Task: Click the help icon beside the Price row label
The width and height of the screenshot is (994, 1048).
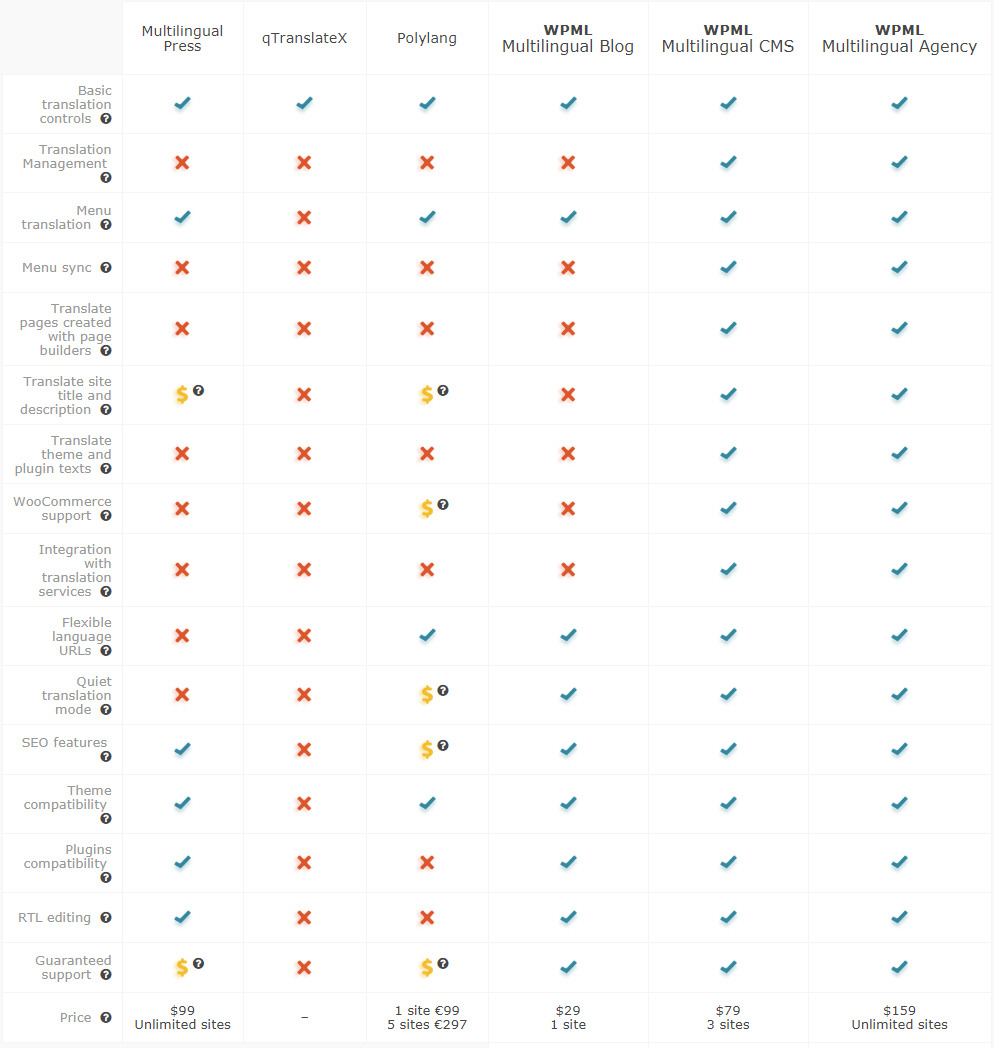Action: 106,1018
